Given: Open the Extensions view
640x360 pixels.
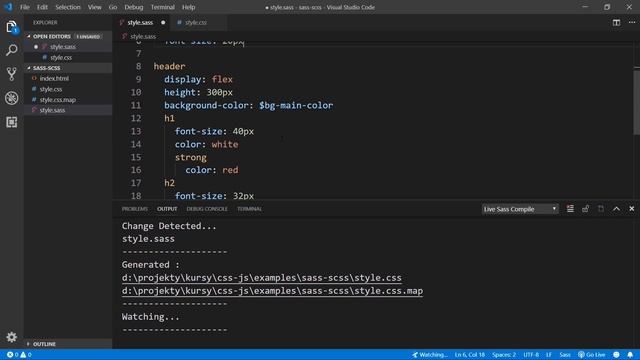Looking at the screenshot, I should point(11,122).
